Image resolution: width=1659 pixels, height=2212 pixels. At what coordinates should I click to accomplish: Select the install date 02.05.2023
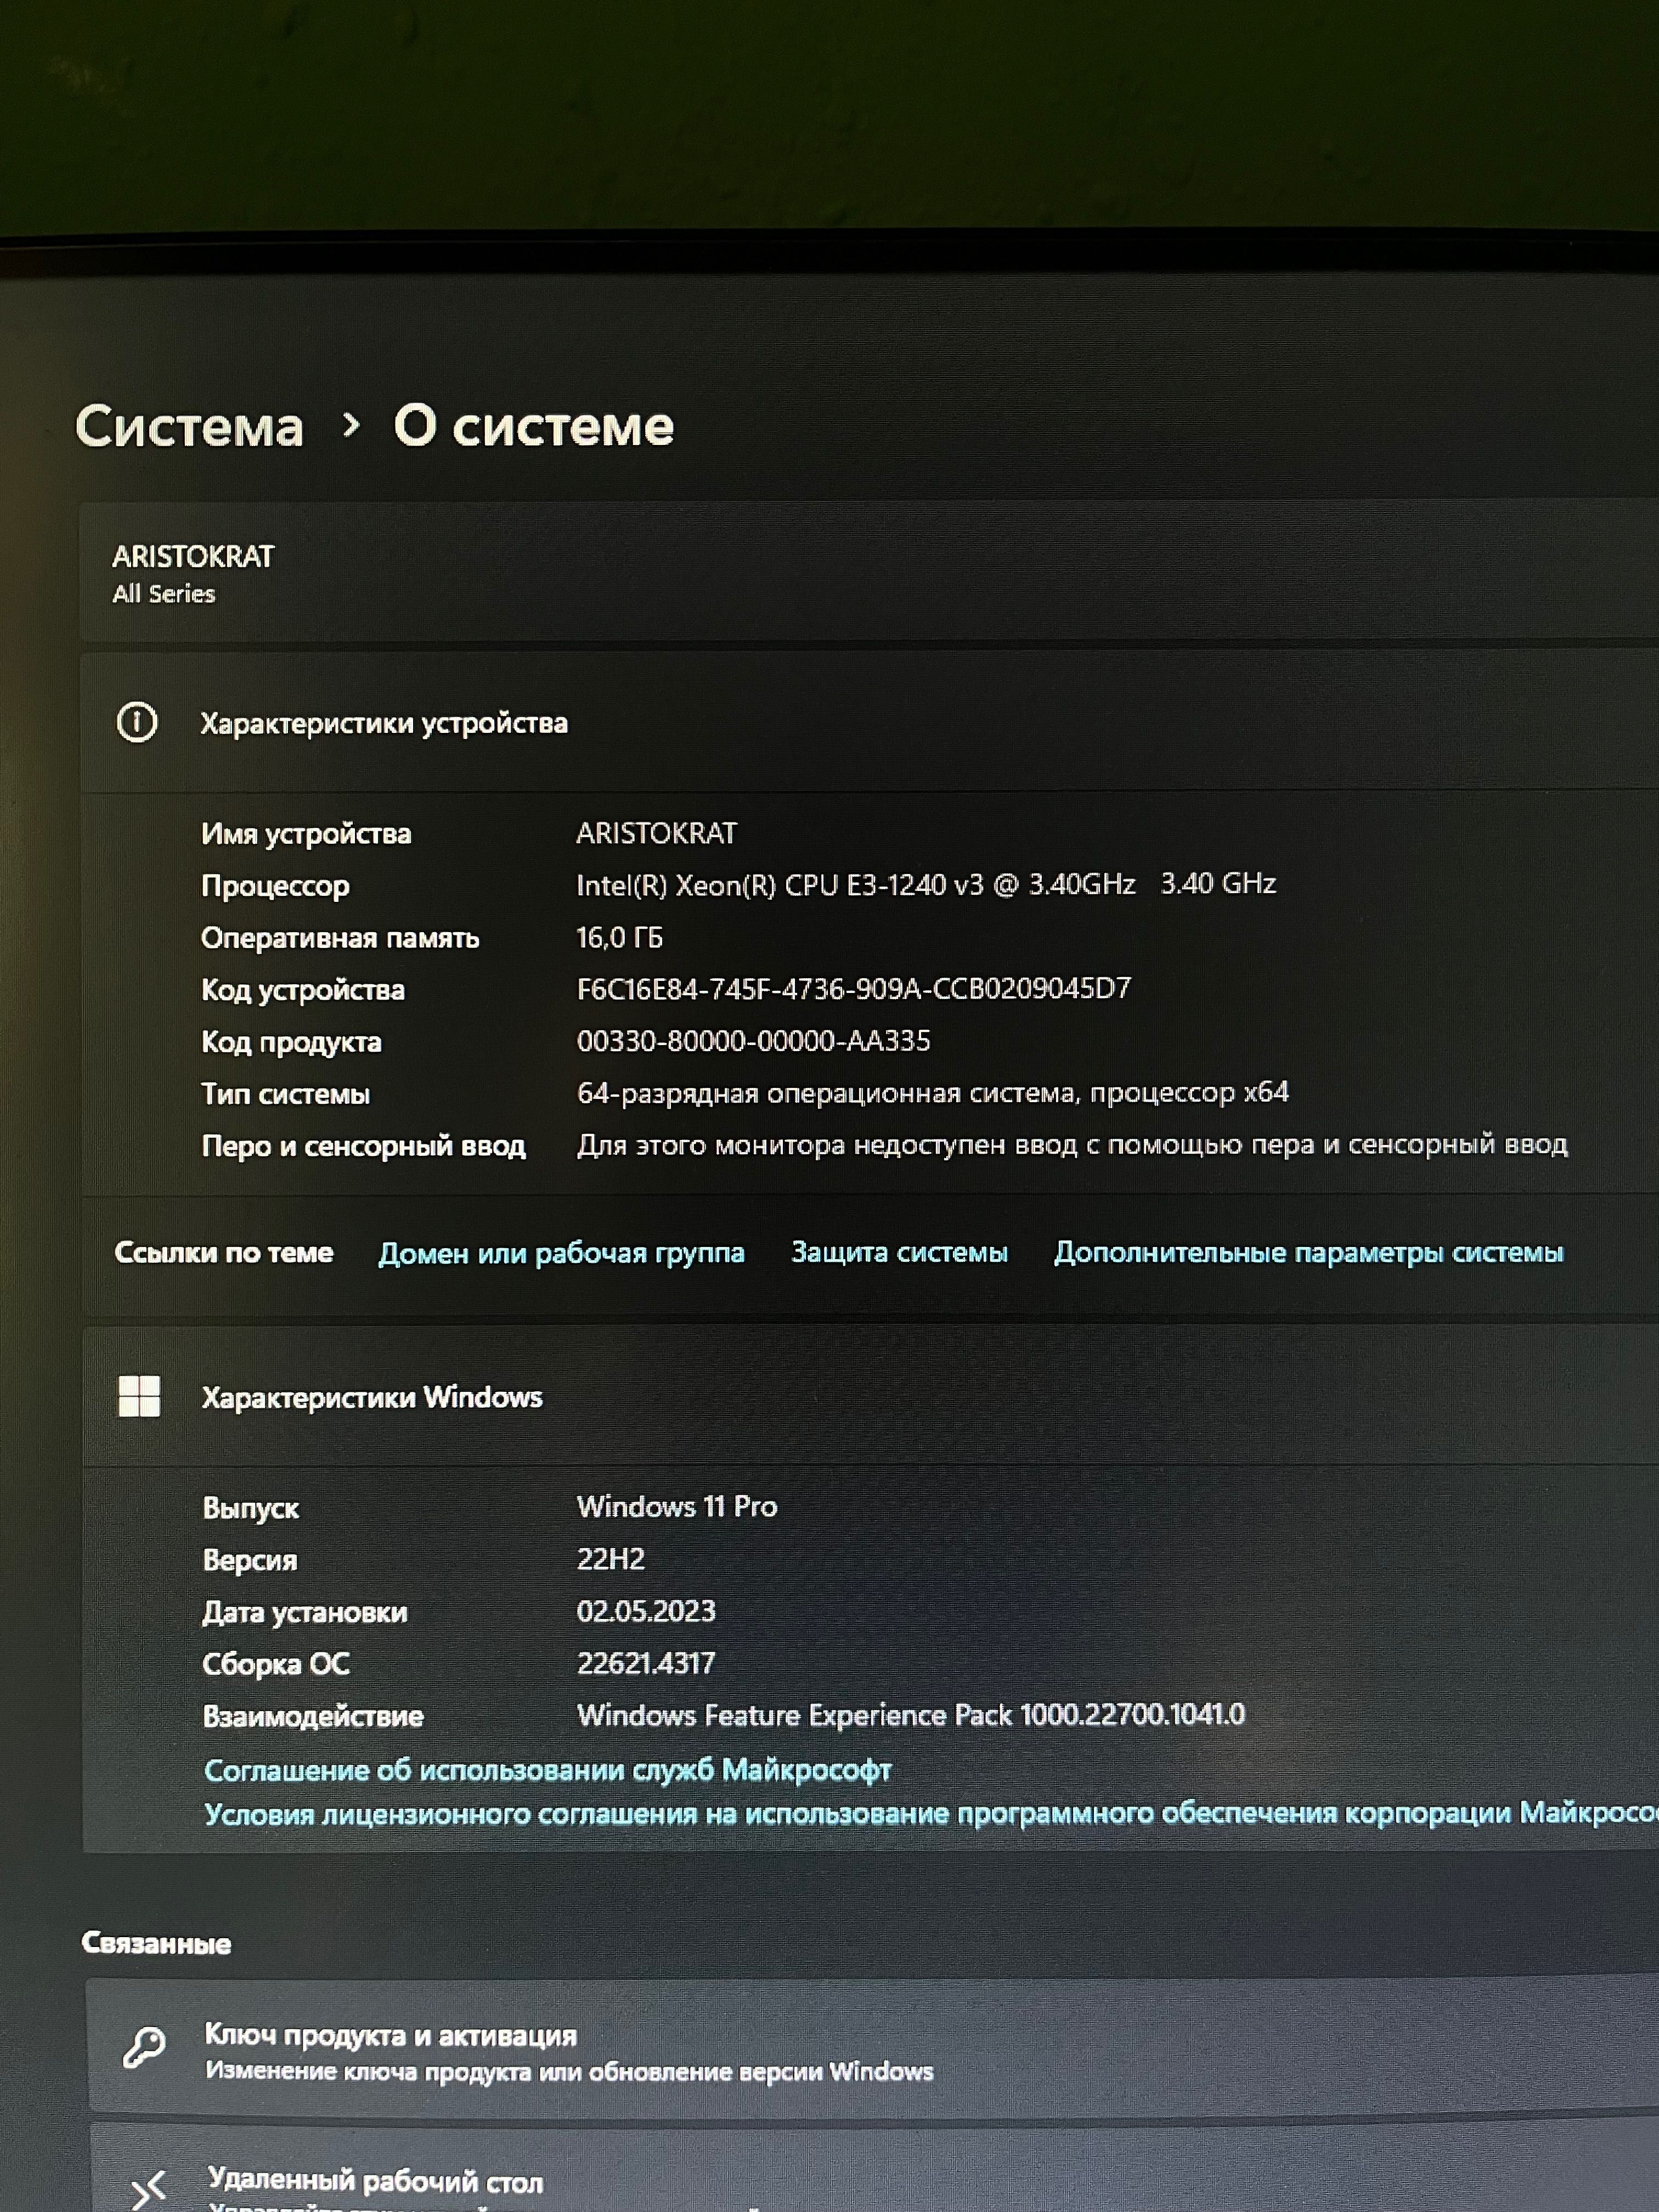point(646,1611)
